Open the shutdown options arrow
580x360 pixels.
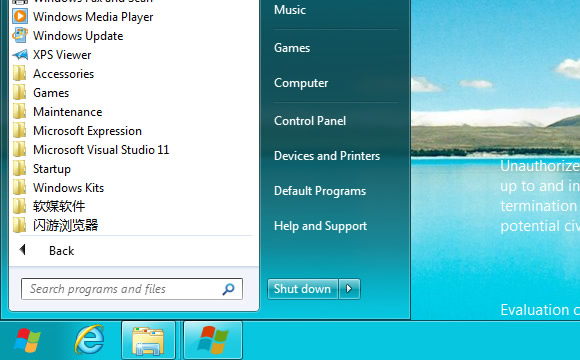(x=349, y=289)
